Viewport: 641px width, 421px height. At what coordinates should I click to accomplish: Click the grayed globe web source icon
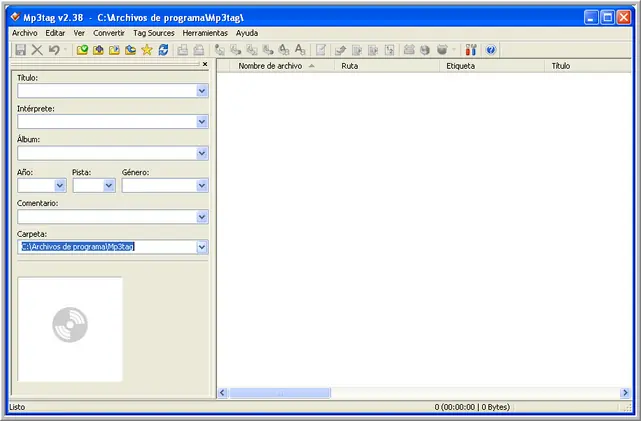tap(425, 50)
